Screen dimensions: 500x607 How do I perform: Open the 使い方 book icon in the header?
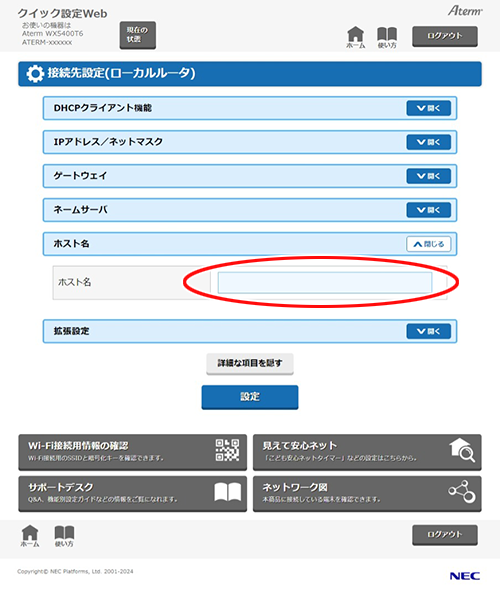[387, 37]
